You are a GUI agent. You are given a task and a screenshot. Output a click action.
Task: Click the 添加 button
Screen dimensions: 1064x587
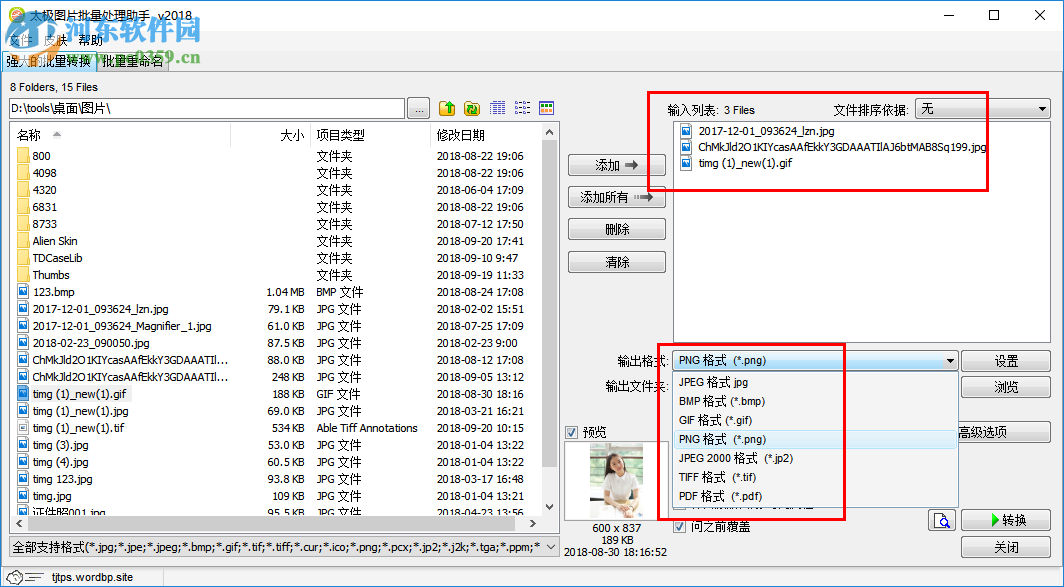616,165
